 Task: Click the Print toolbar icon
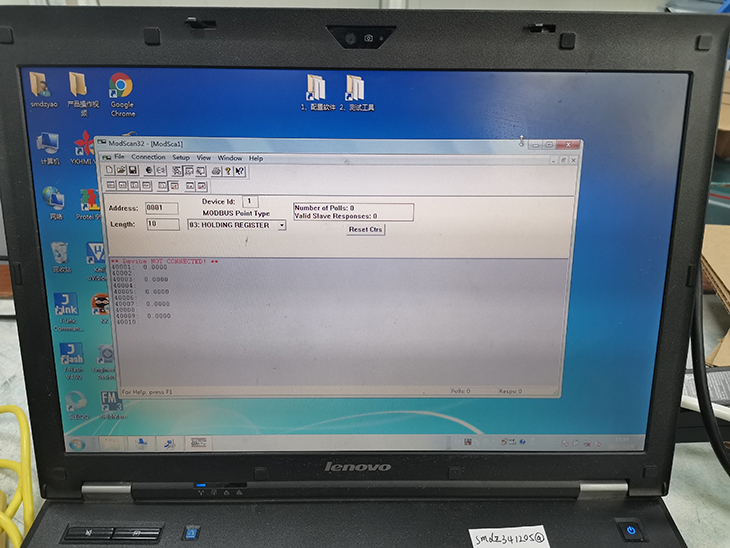(x=215, y=171)
